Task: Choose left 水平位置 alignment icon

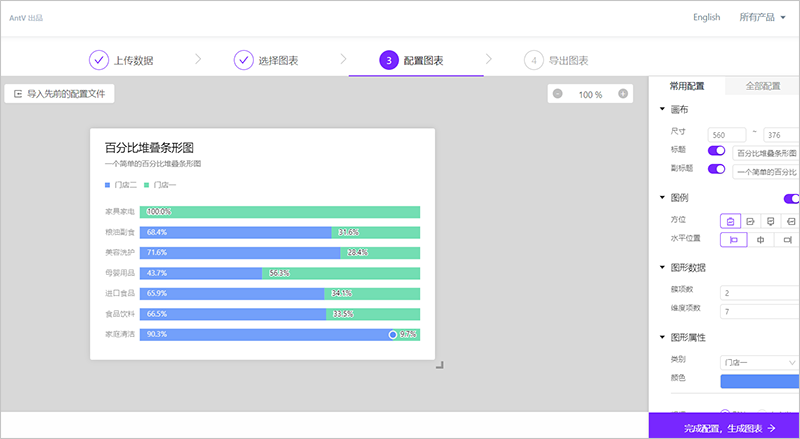Action: click(x=733, y=240)
